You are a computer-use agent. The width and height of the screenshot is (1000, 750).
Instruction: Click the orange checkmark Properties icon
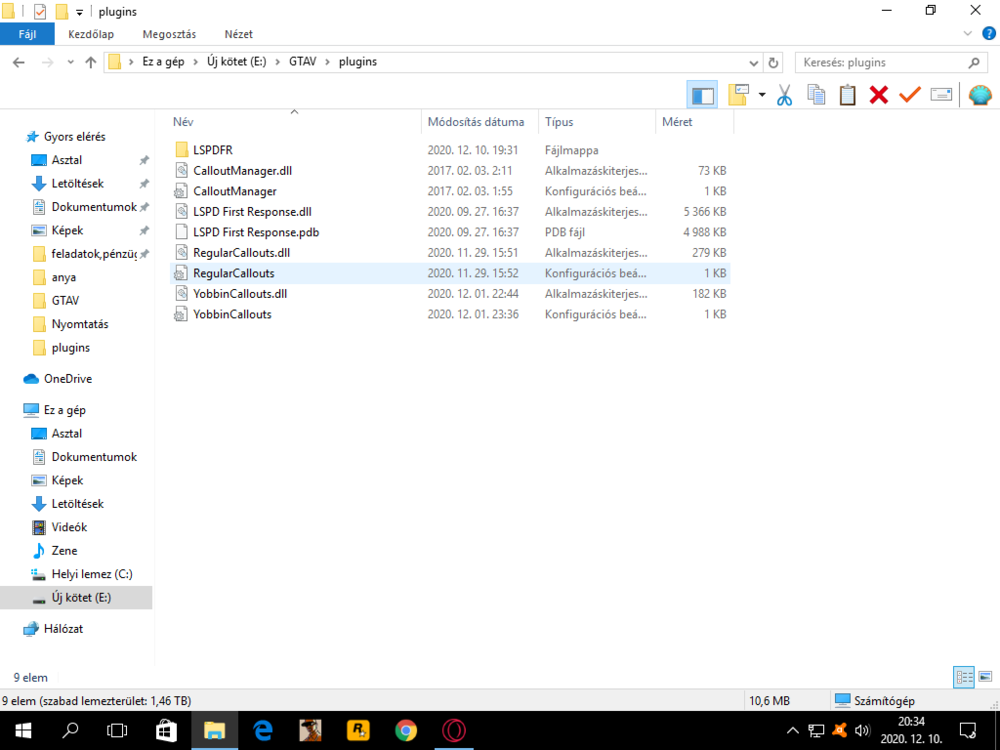click(910, 95)
